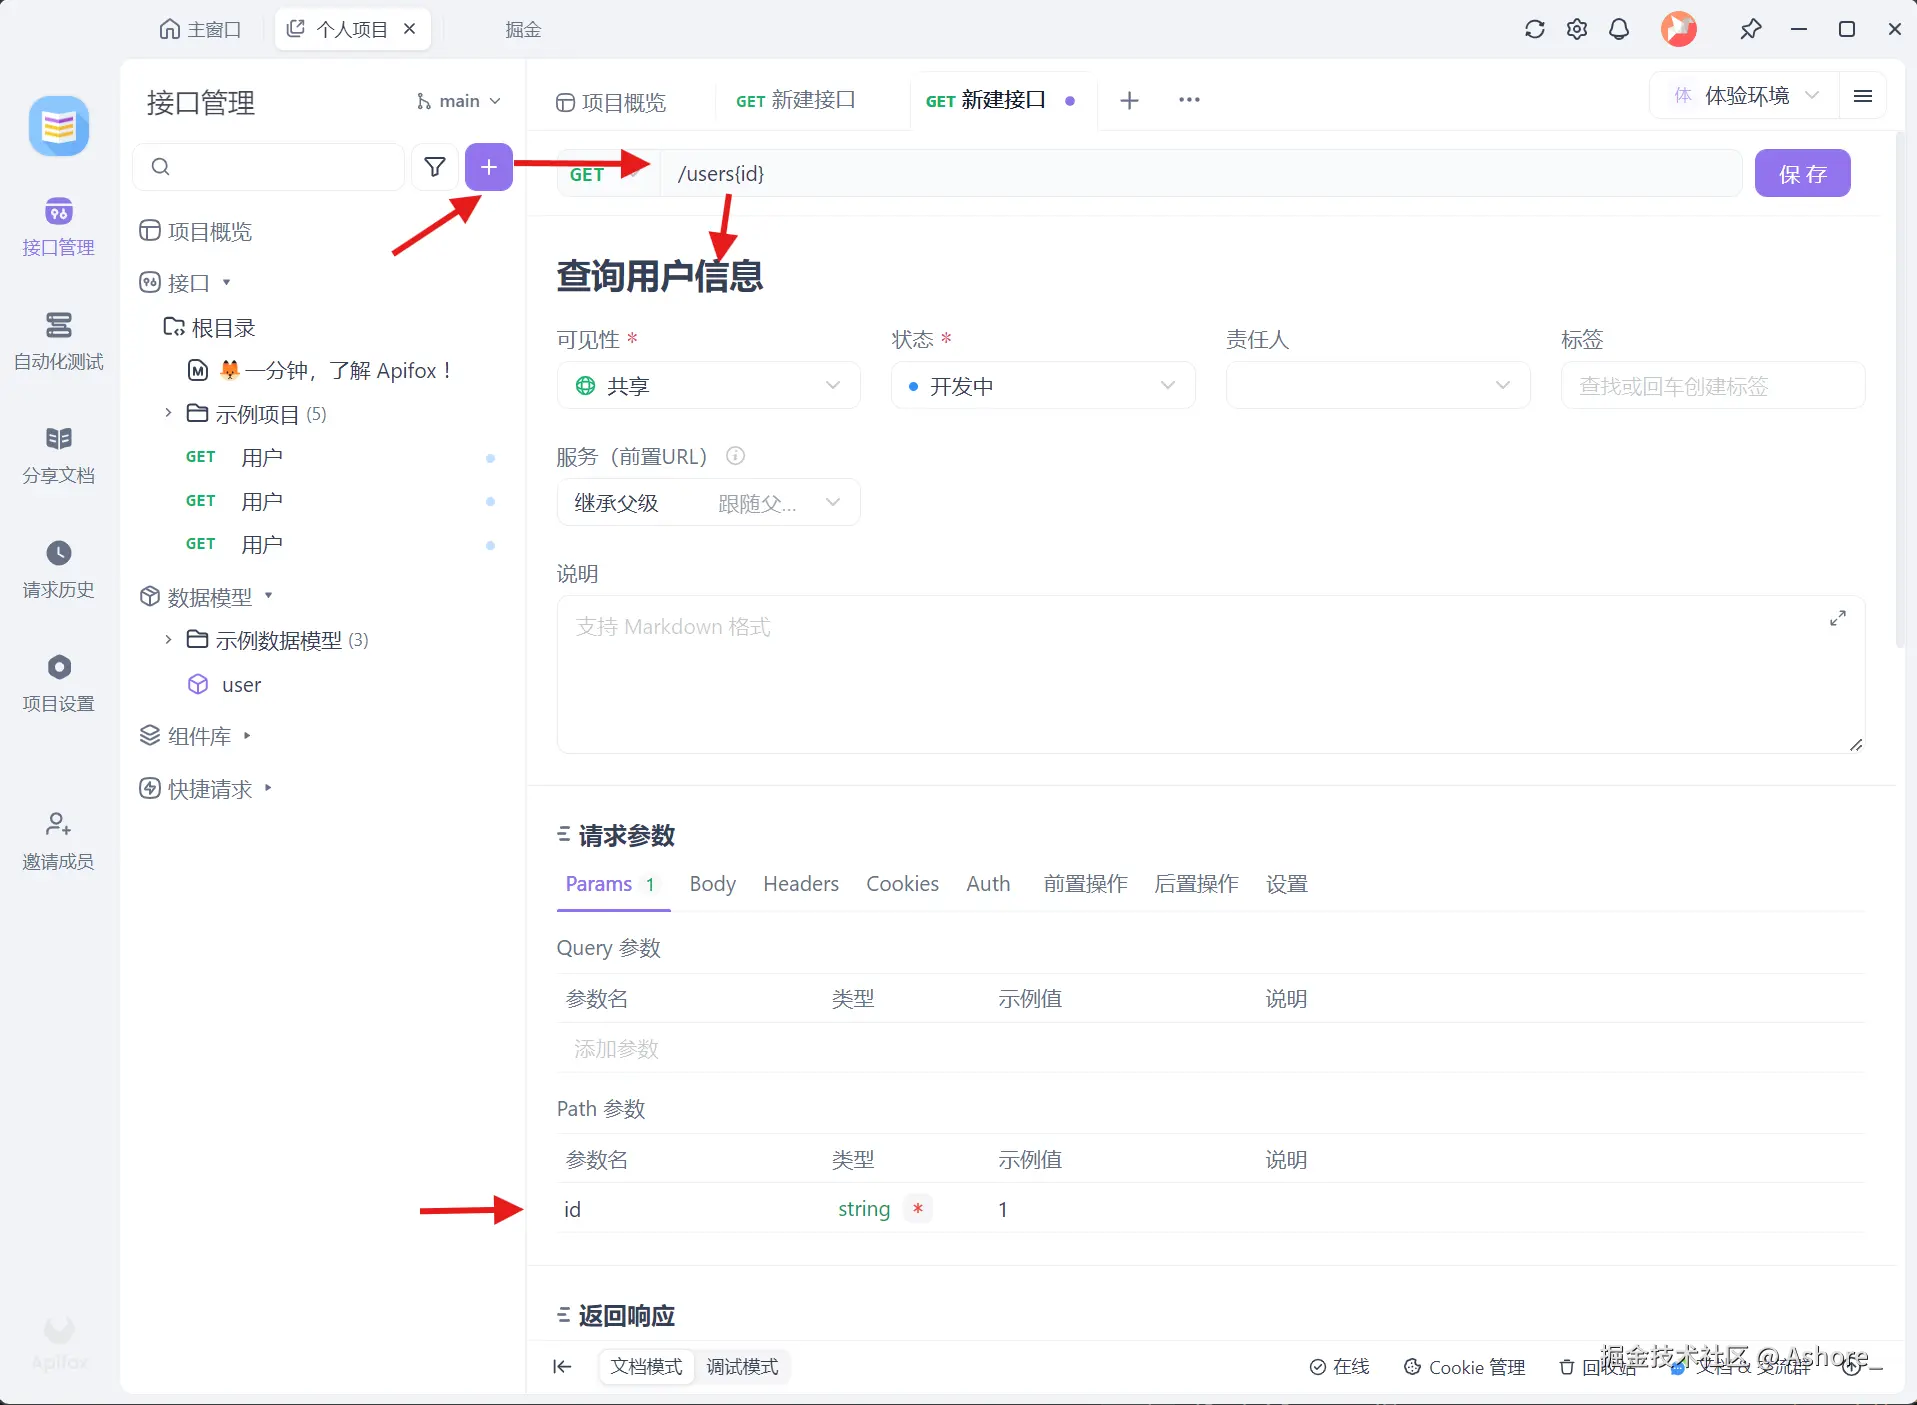
Task: Click the info icon next to 服务（前置URL）
Action: 735,456
